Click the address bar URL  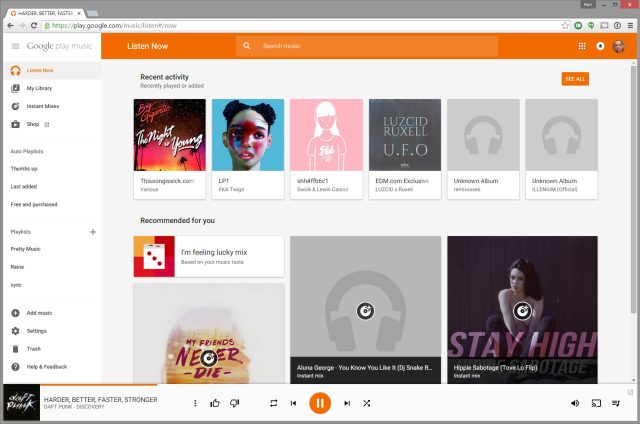click(115, 25)
